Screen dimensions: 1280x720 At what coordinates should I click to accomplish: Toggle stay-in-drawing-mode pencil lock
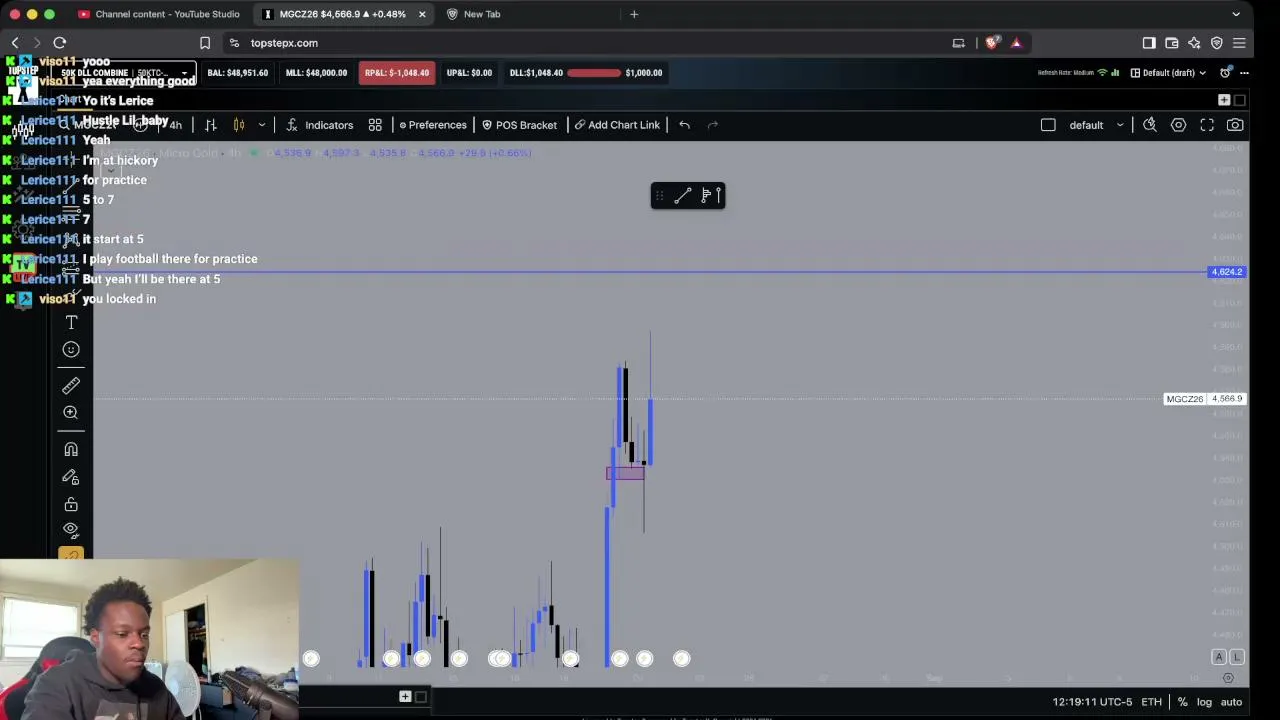click(71, 477)
